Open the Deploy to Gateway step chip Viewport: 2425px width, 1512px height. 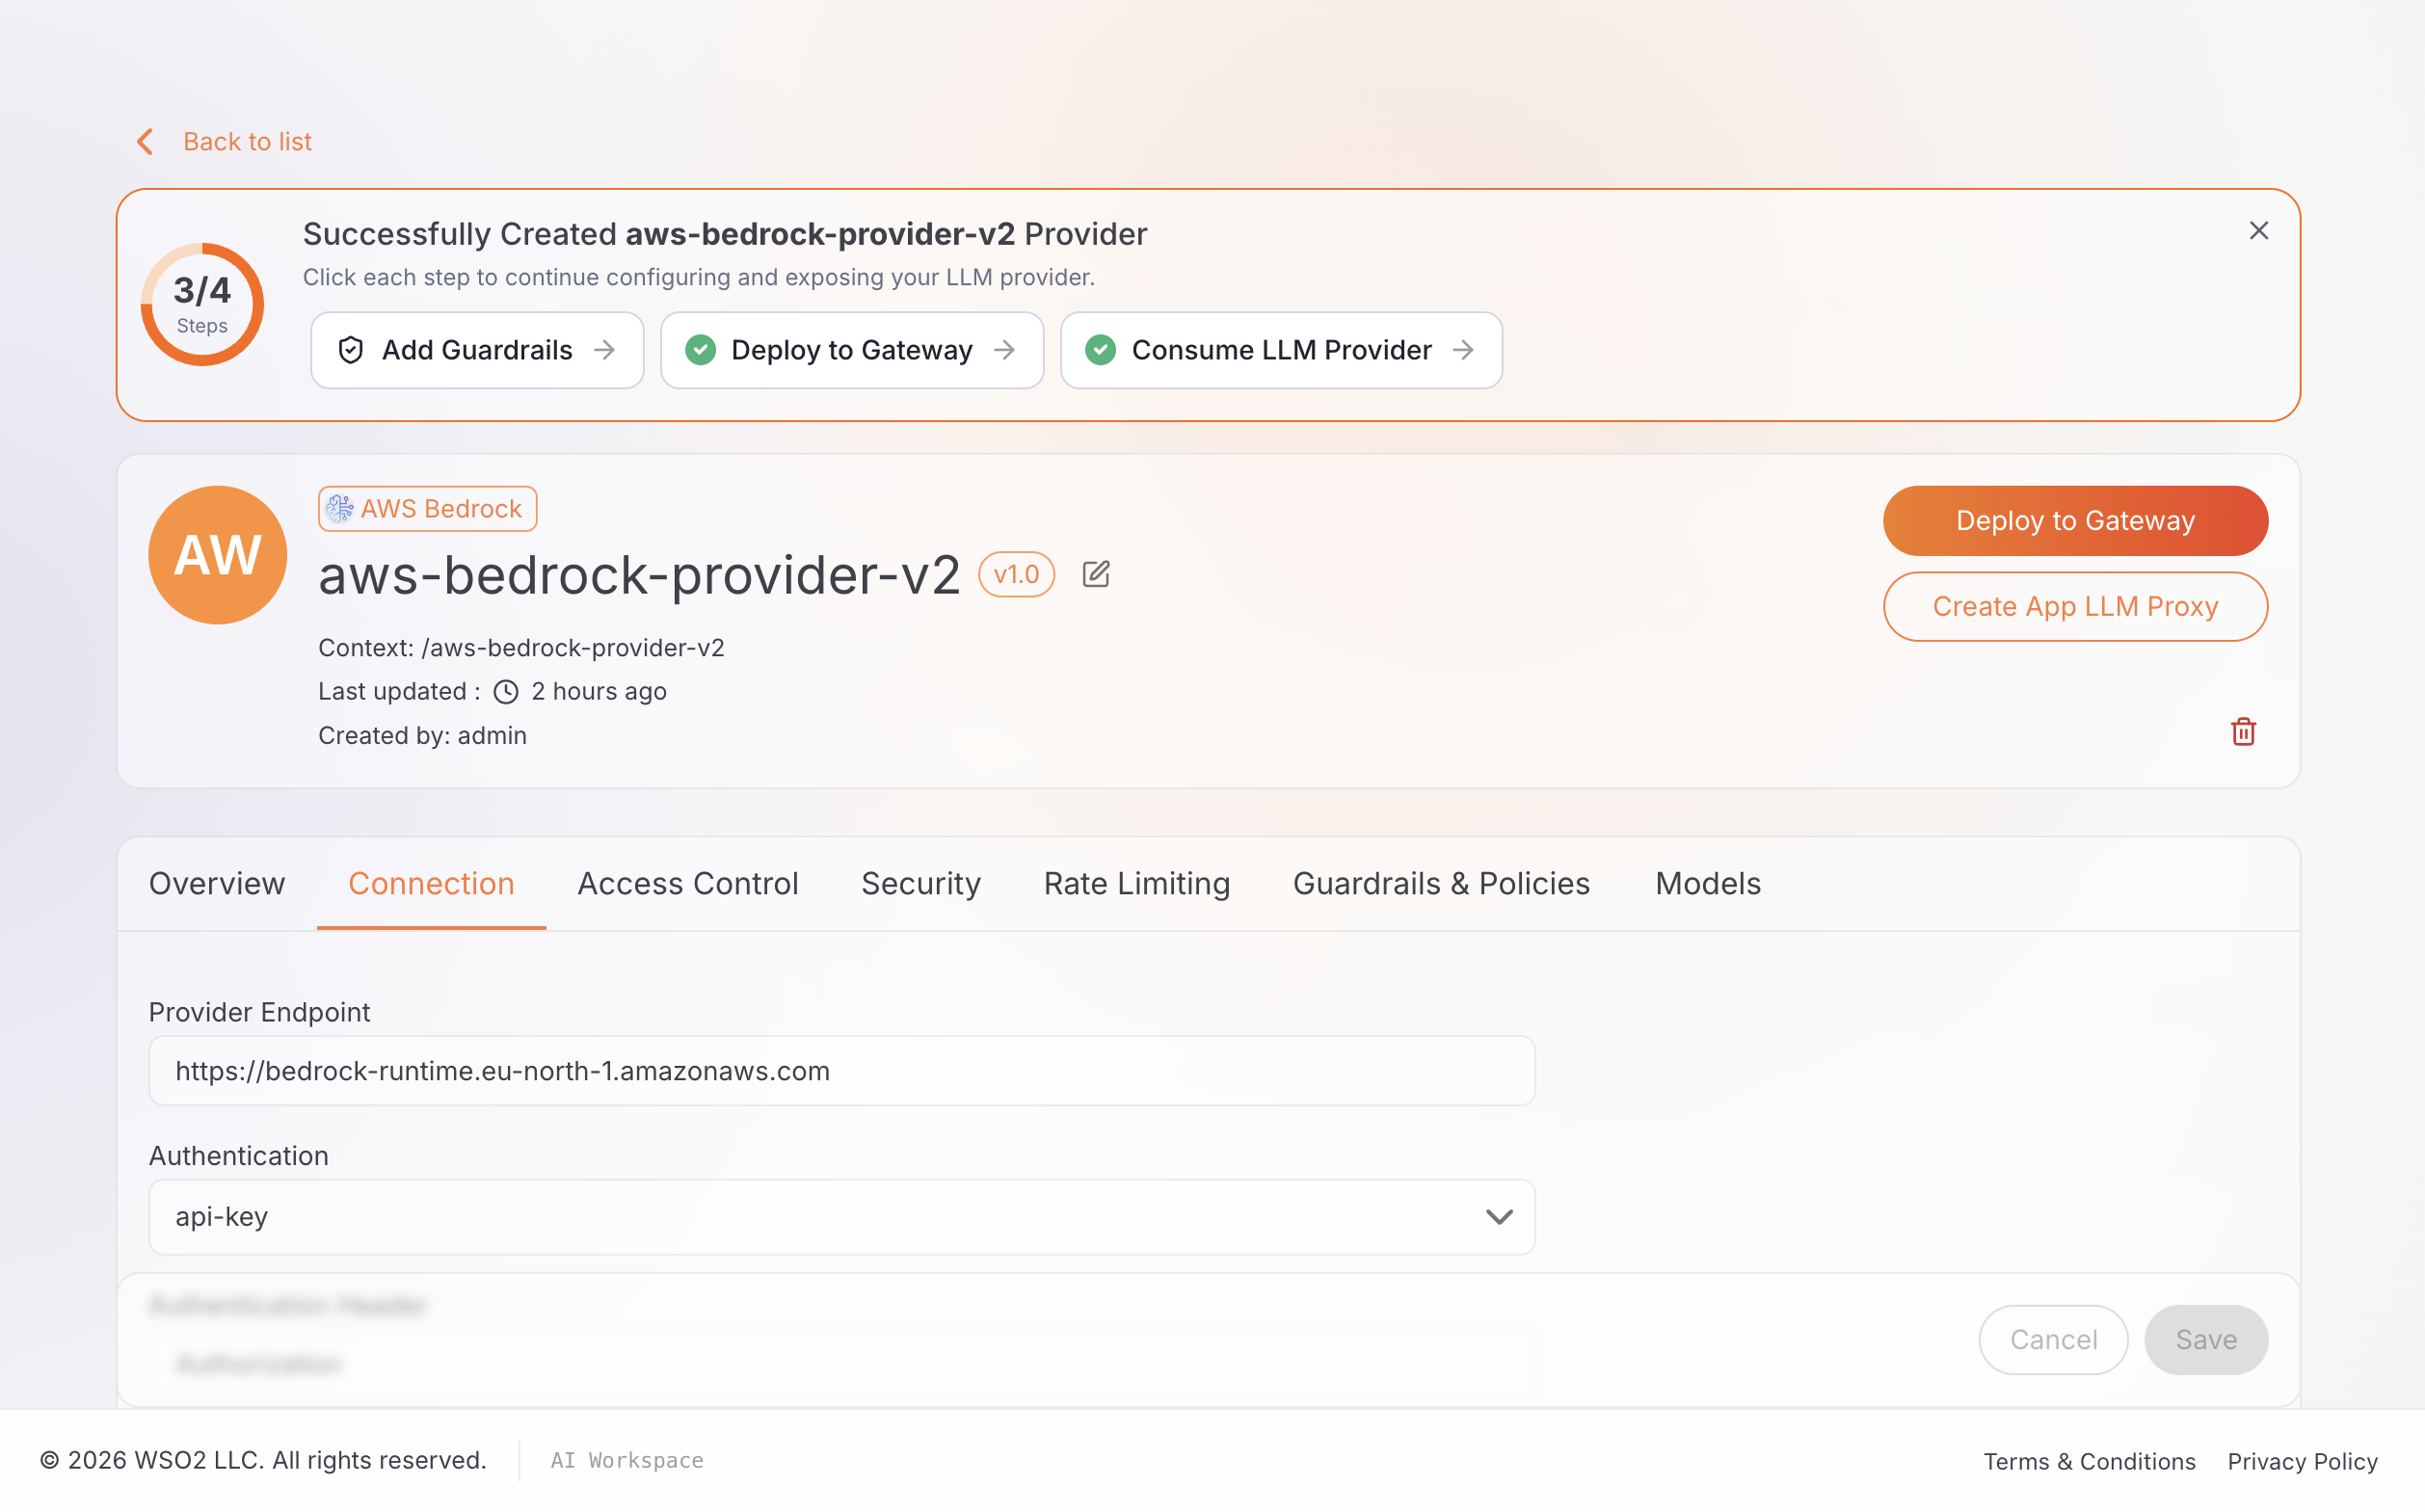pyautogui.click(x=852, y=350)
